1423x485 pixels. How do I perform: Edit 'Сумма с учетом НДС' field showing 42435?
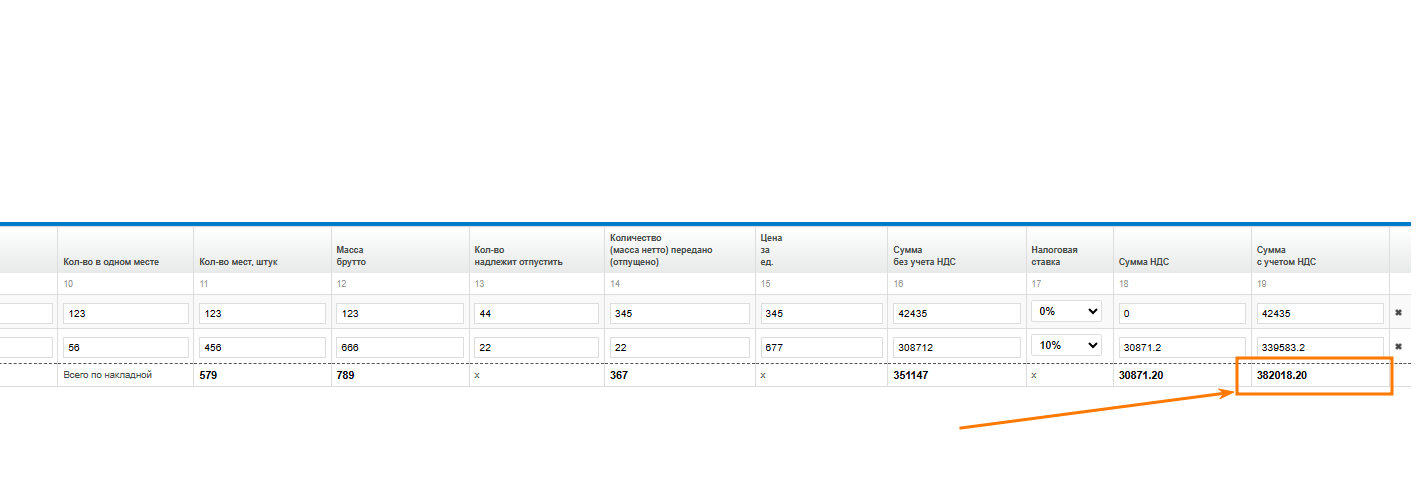point(1320,313)
